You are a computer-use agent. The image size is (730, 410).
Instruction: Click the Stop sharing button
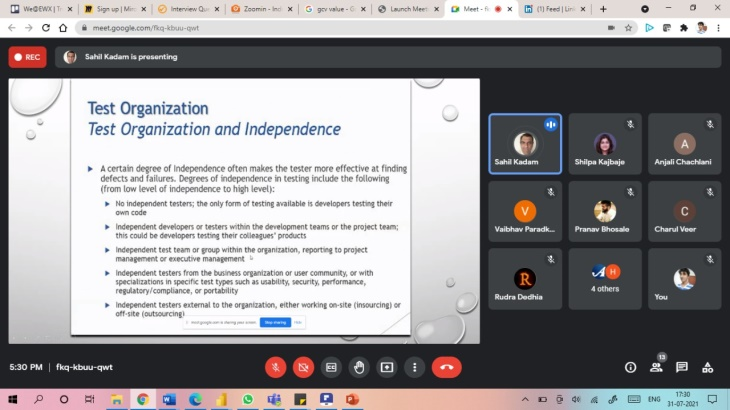point(274,322)
